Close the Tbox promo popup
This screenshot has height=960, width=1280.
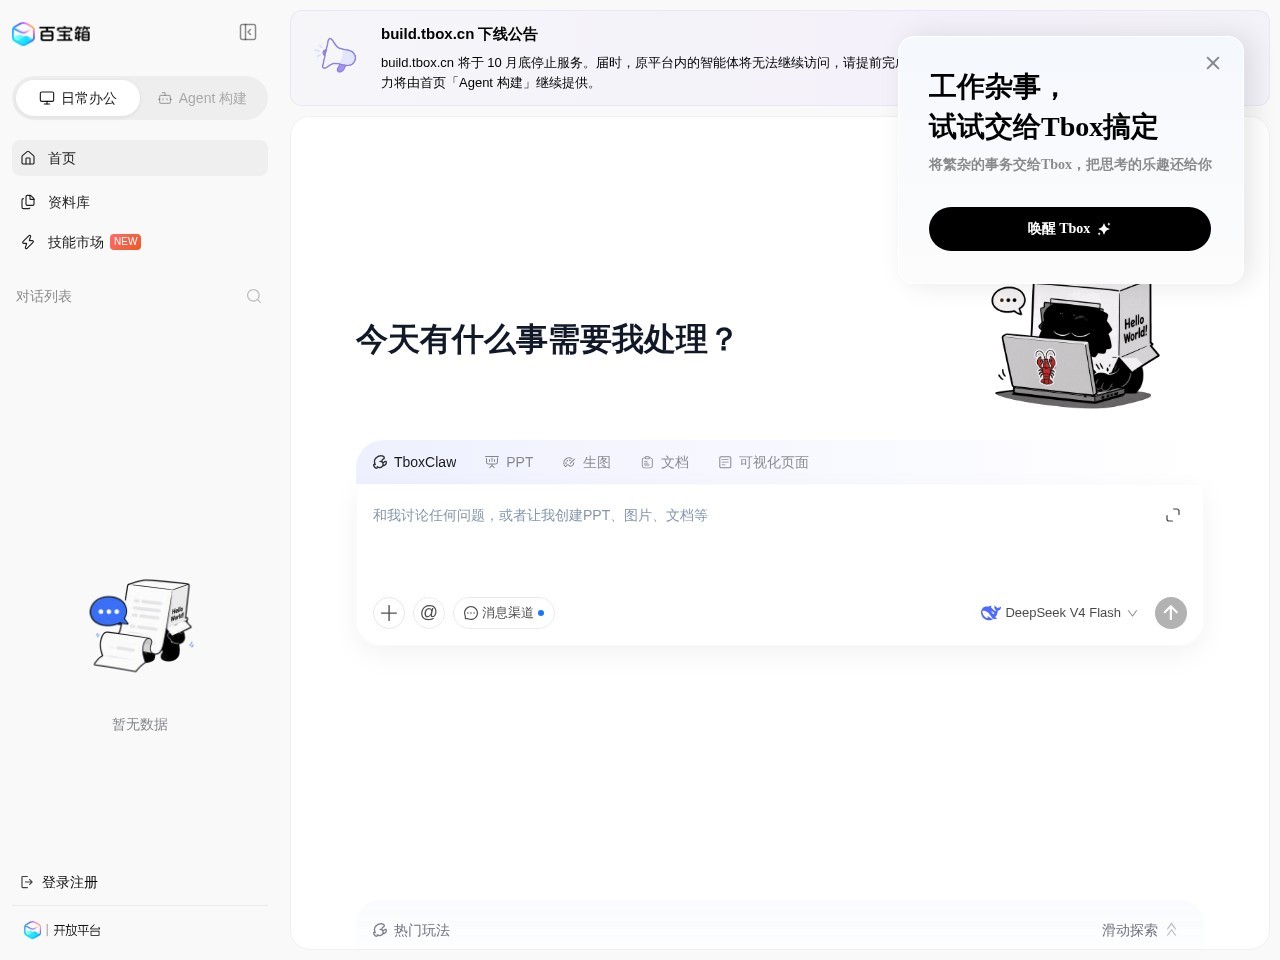[1213, 63]
